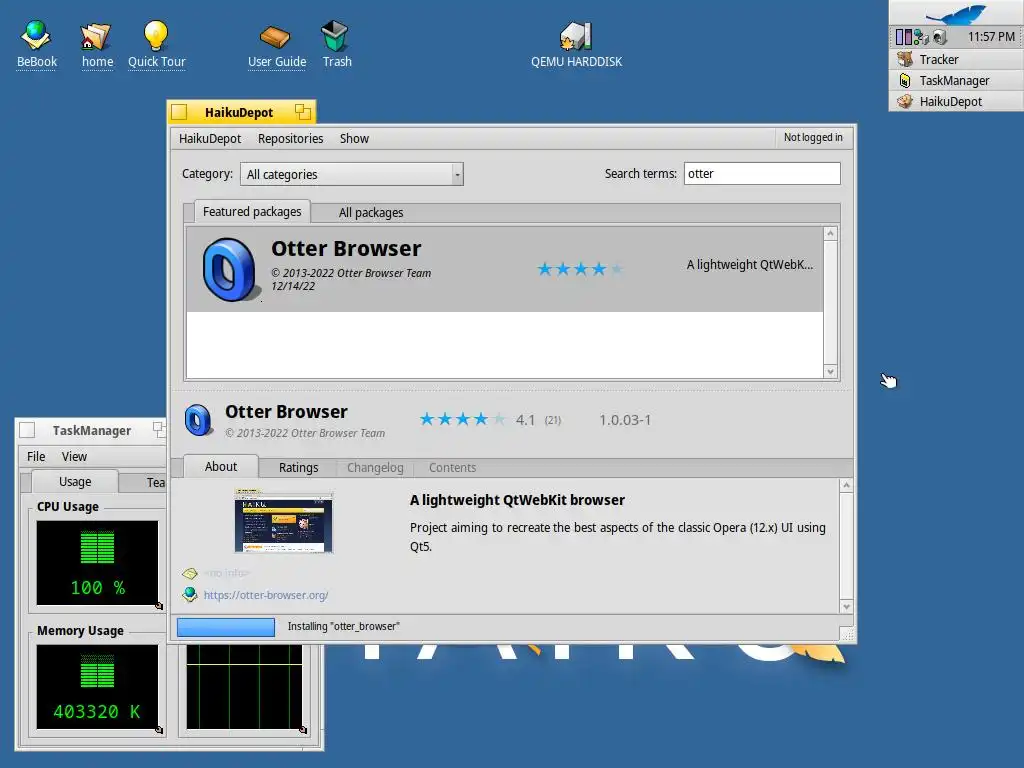This screenshot has height=768, width=1024.
Task: Open the Show menu
Action: 354,138
